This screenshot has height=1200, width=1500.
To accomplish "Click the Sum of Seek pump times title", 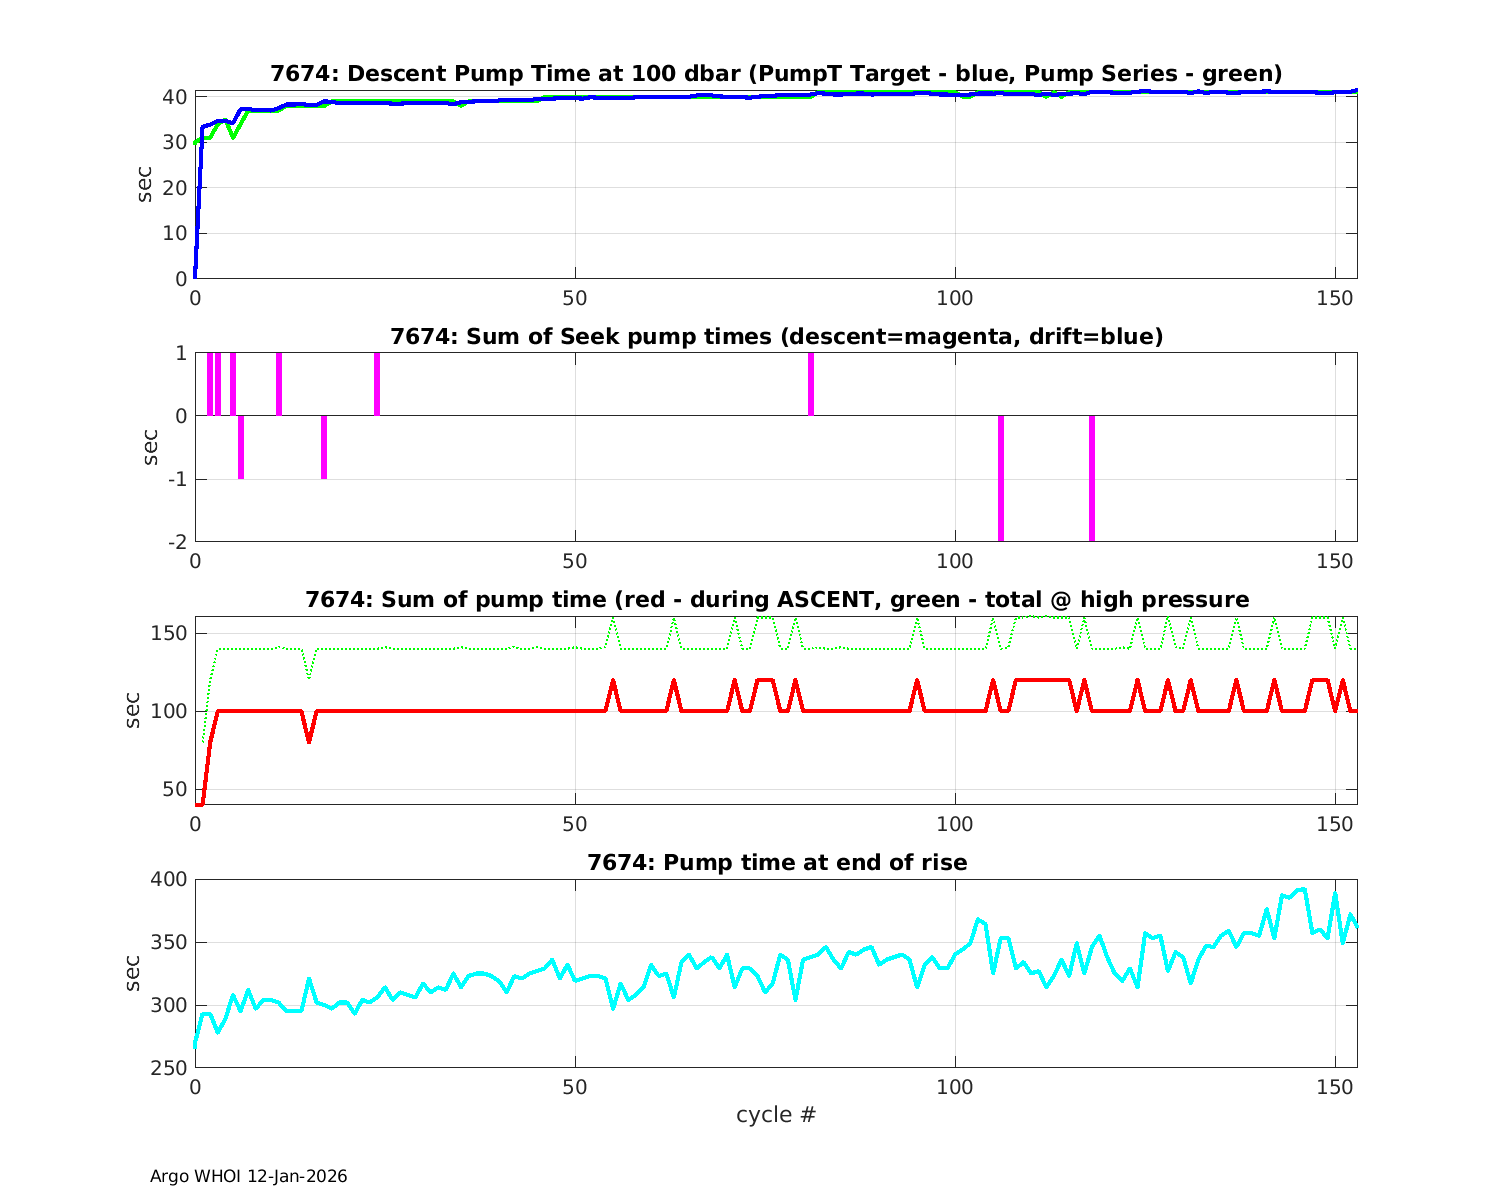I will [776, 337].
